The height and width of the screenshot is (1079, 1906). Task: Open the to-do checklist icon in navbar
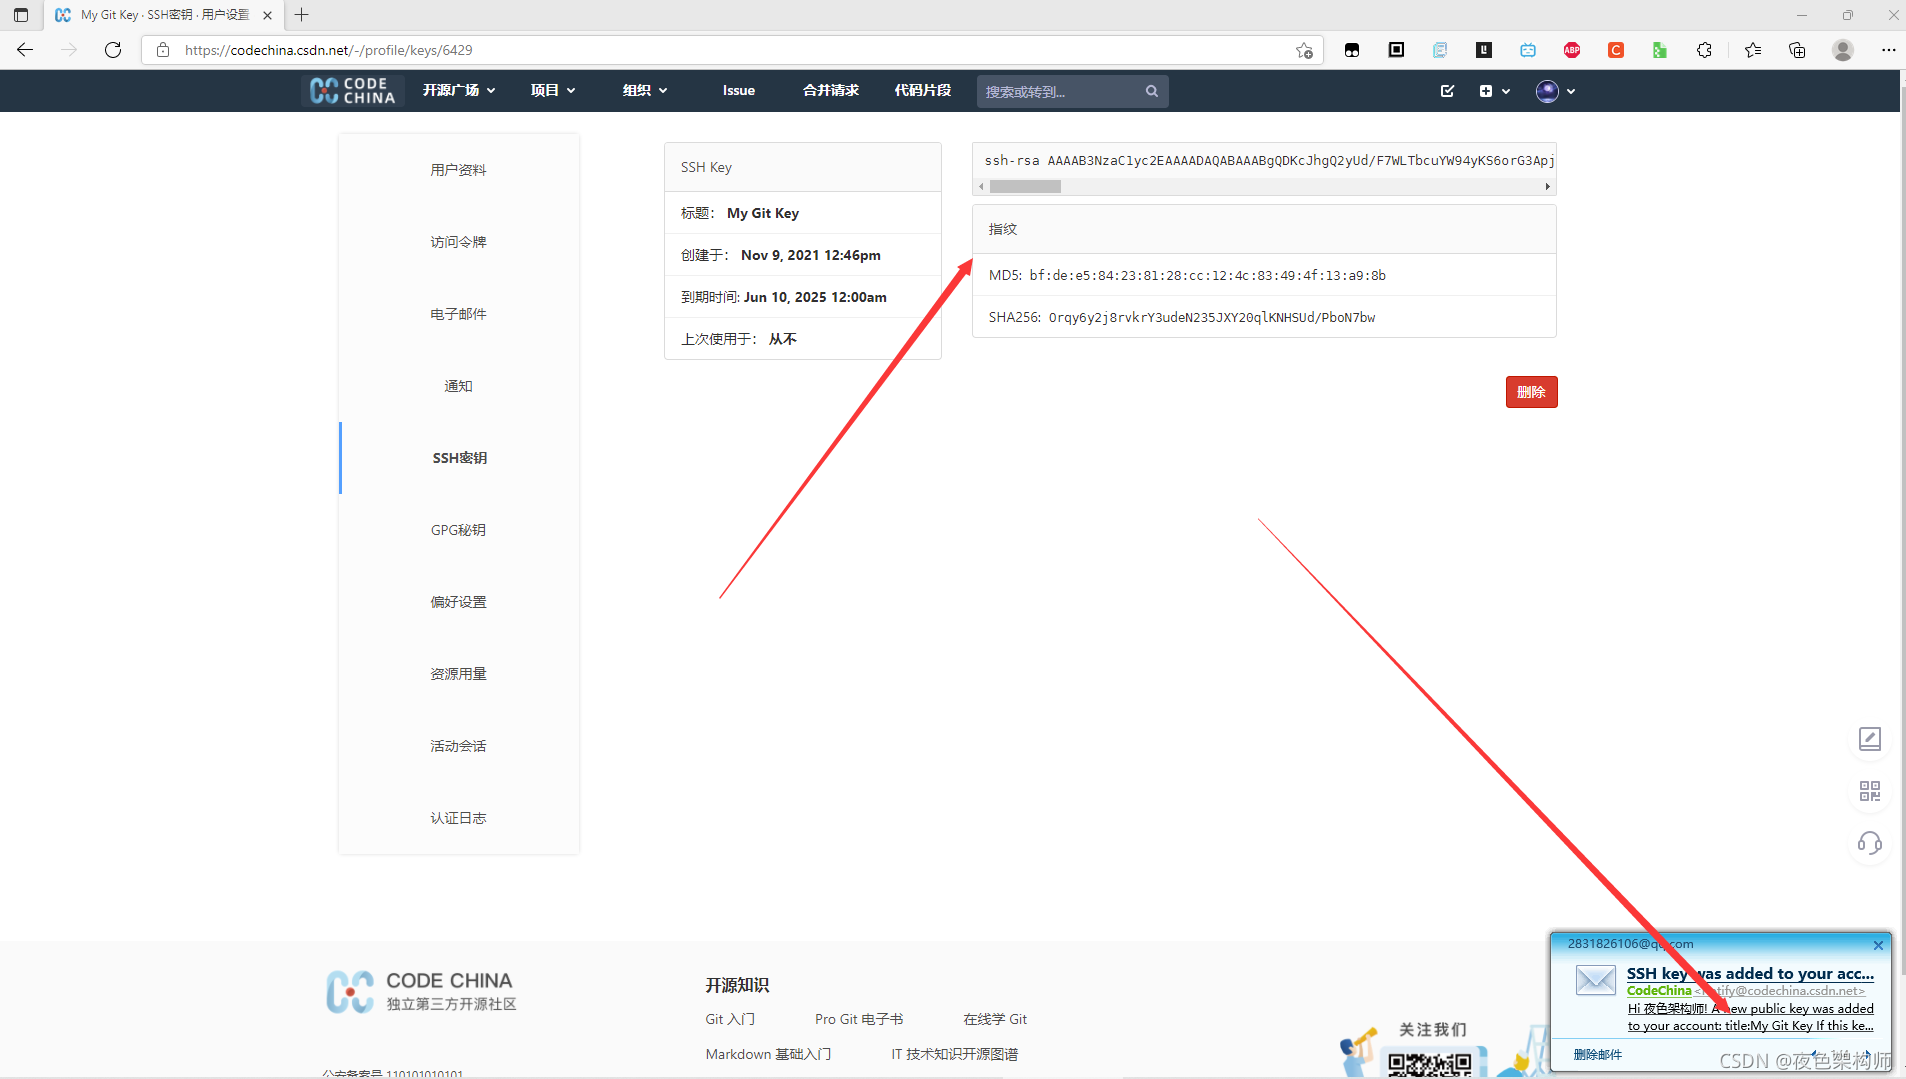pos(1447,91)
